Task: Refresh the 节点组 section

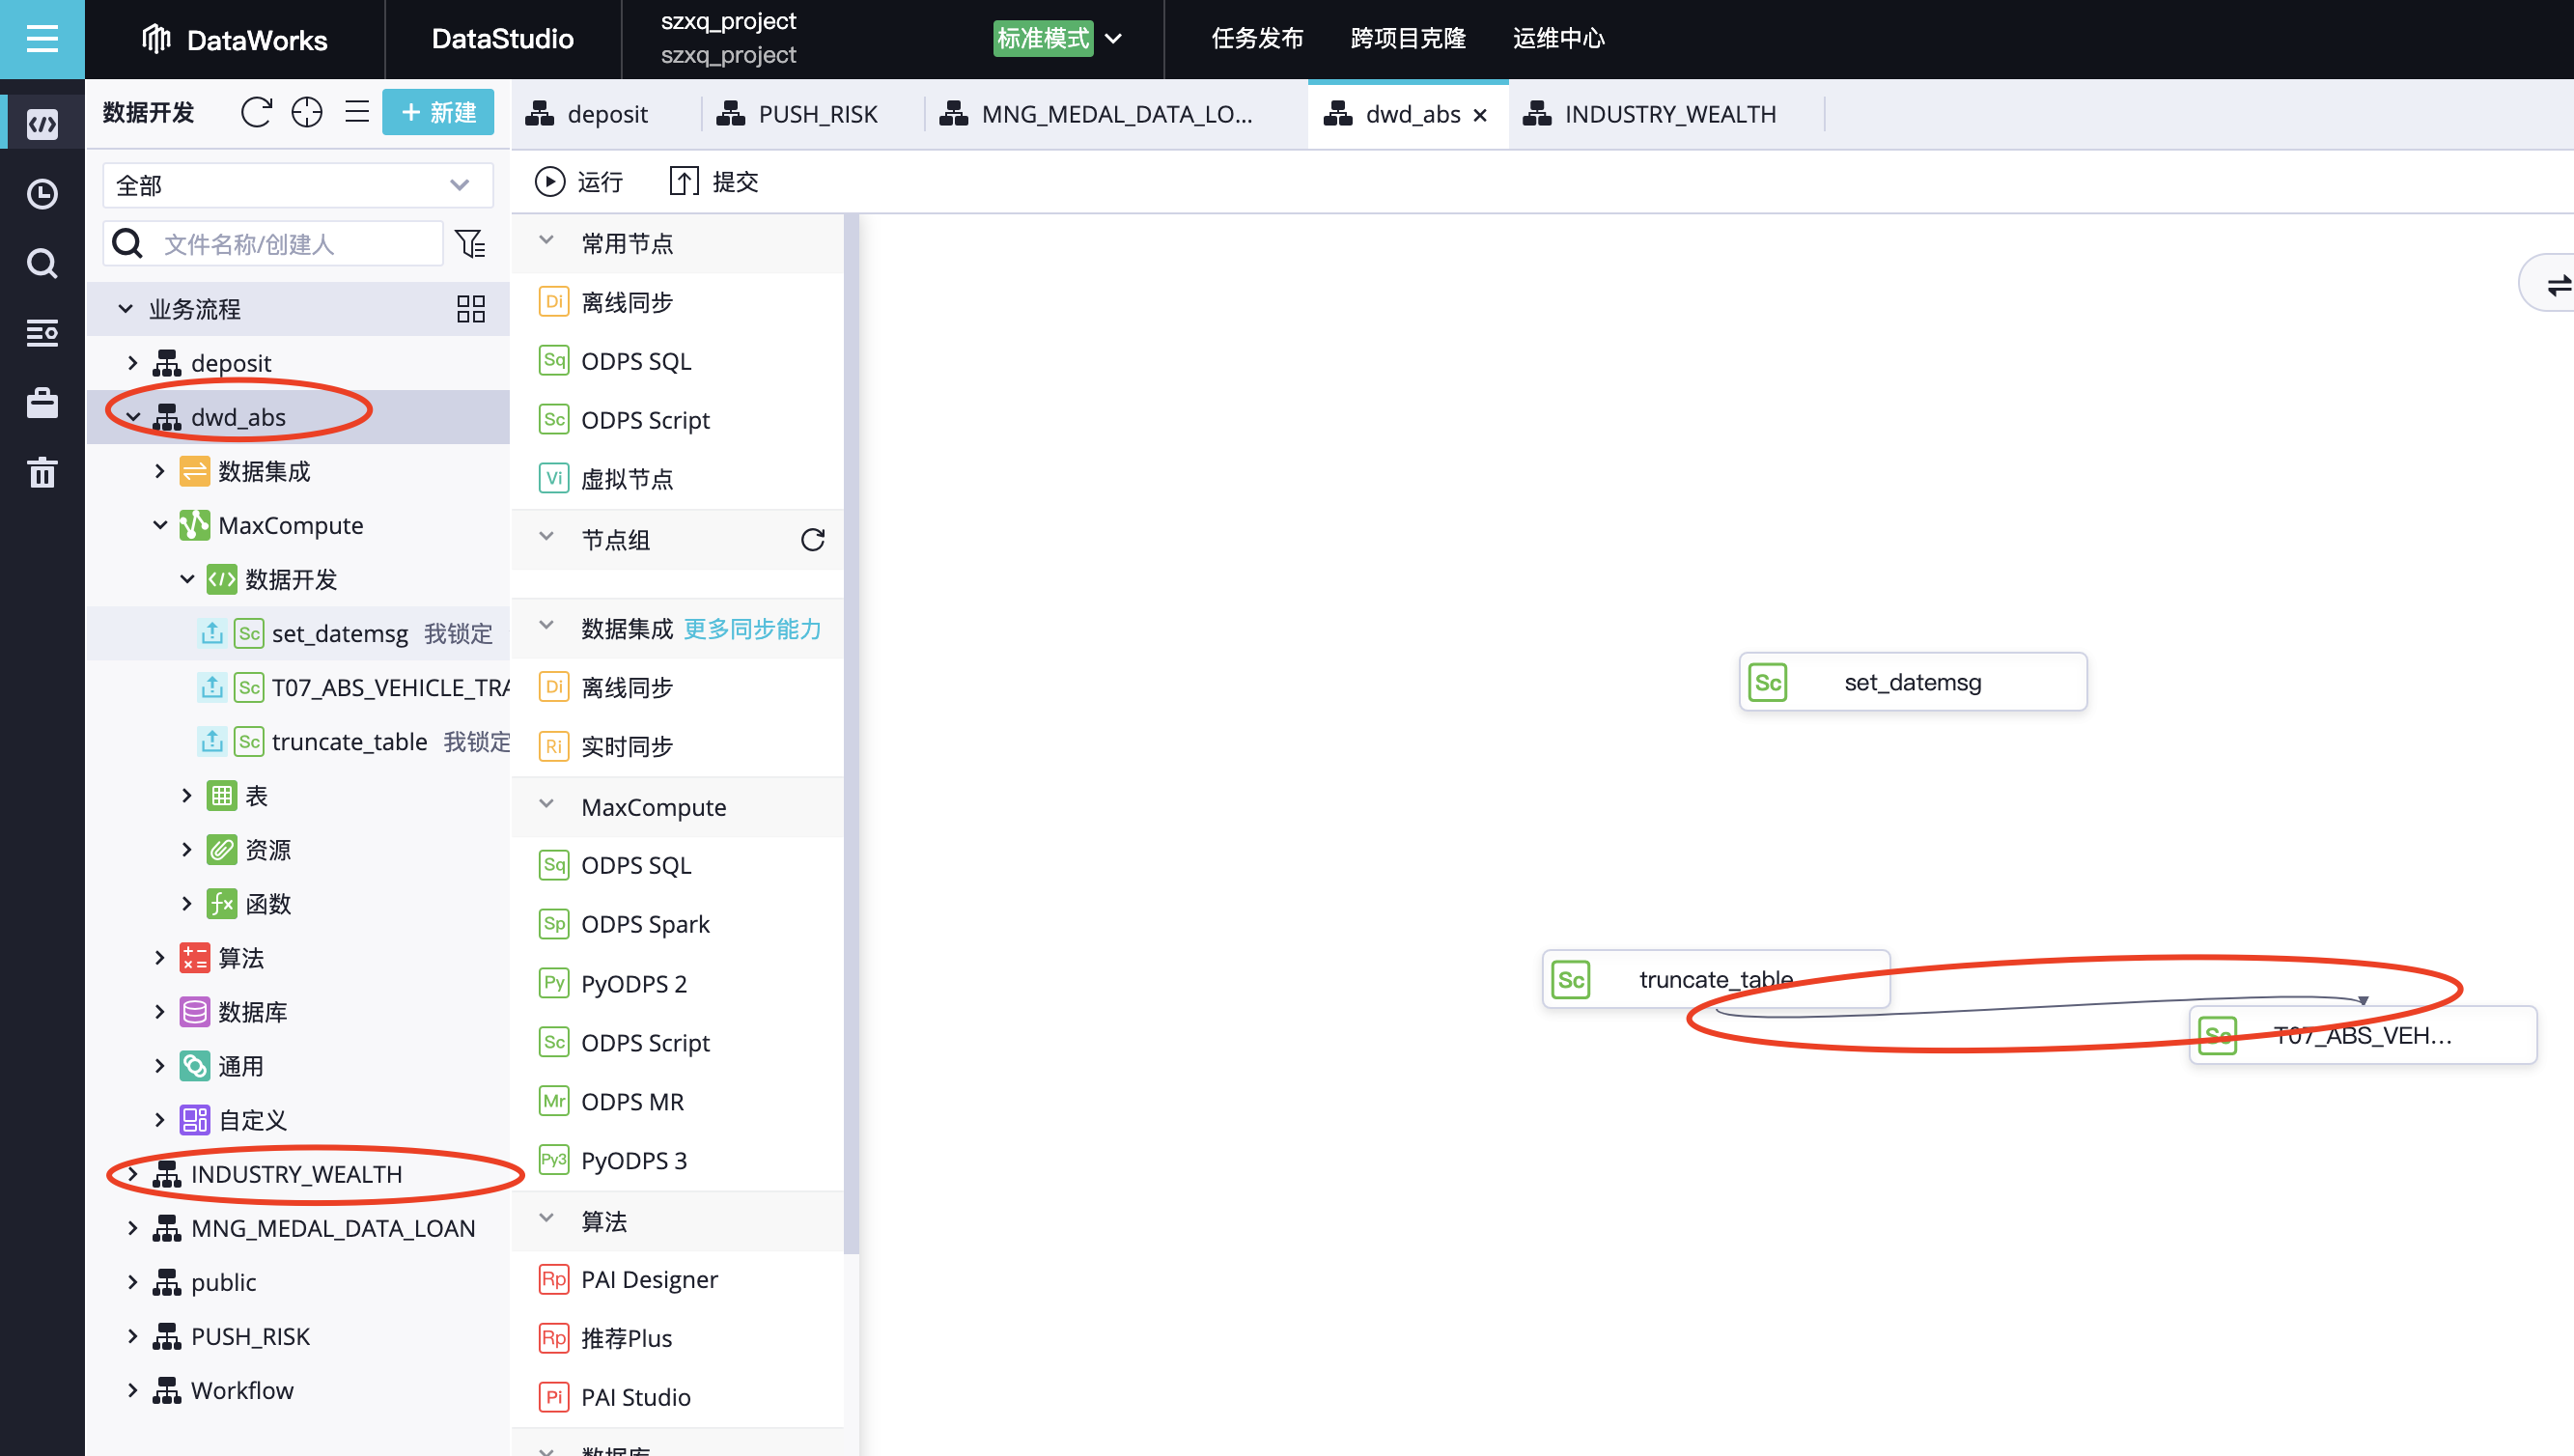Action: tap(813, 540)
